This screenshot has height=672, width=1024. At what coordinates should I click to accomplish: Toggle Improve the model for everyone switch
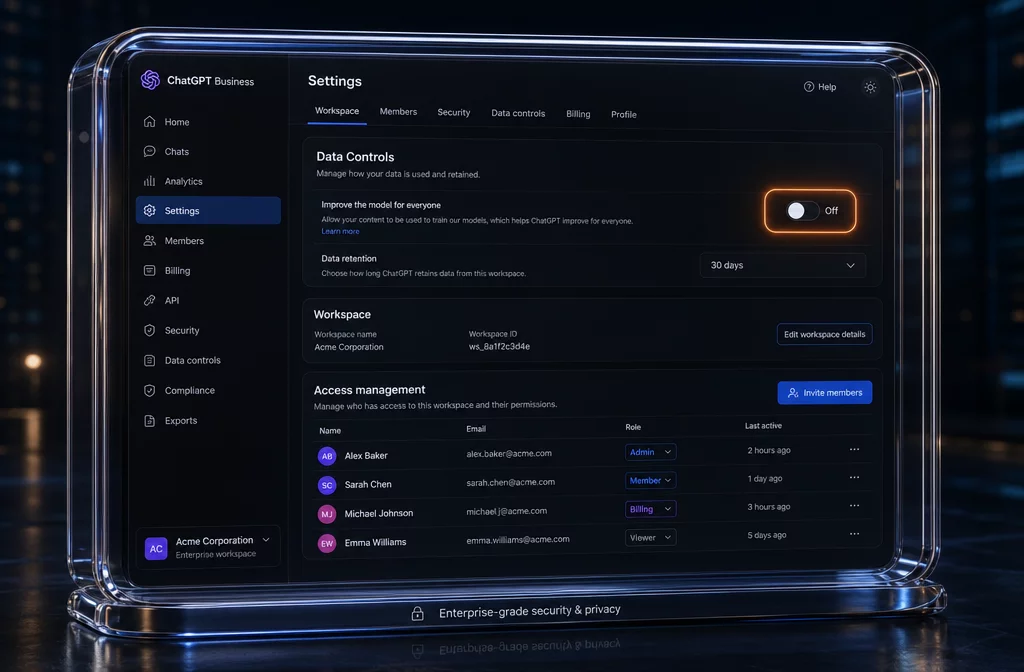(x=803, y=210)
